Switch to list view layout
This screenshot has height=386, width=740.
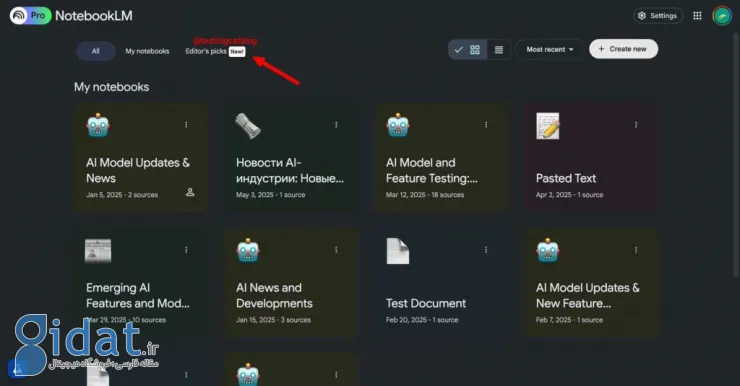(x=498, y=50)
